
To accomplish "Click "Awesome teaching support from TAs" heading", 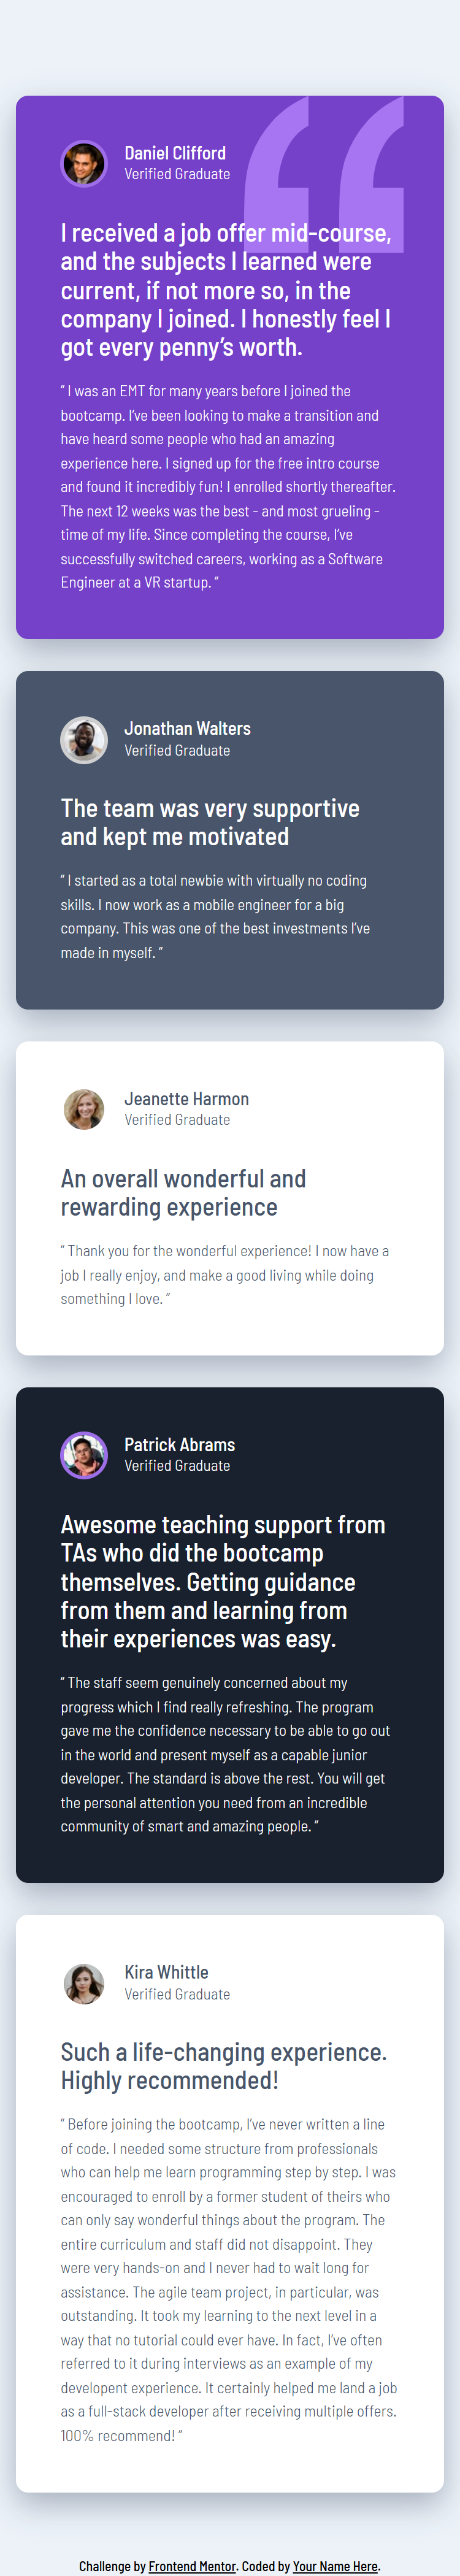I will pos(222,1581).
